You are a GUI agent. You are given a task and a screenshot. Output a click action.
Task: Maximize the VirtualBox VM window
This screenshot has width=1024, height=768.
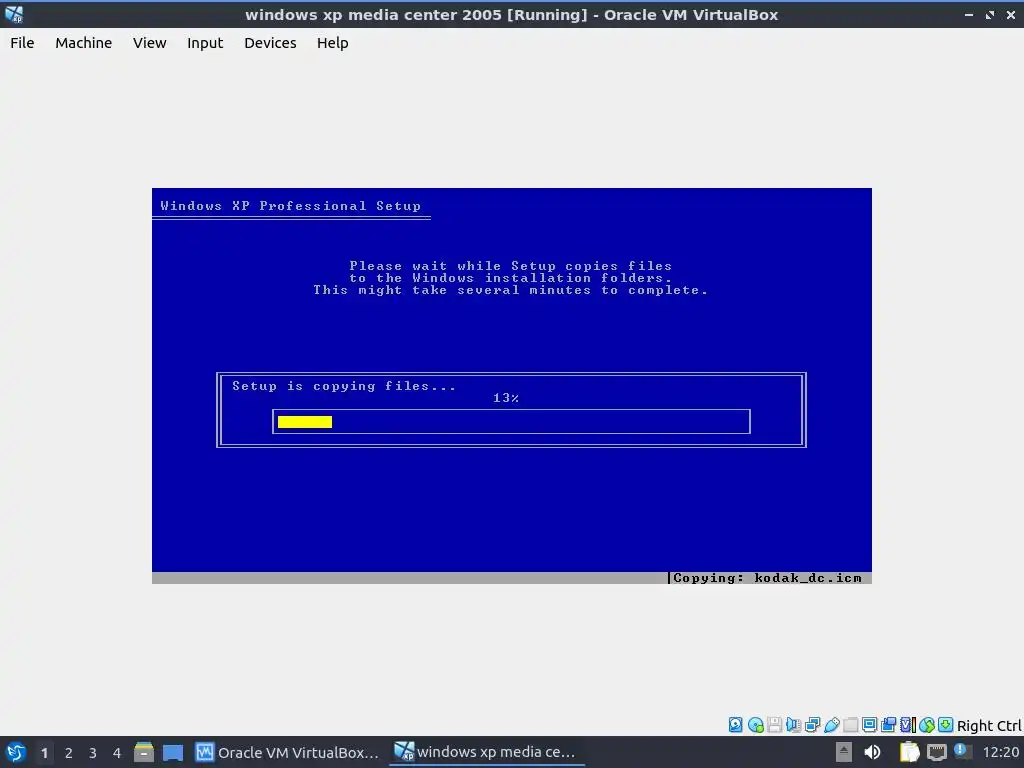tap(990, 14)
